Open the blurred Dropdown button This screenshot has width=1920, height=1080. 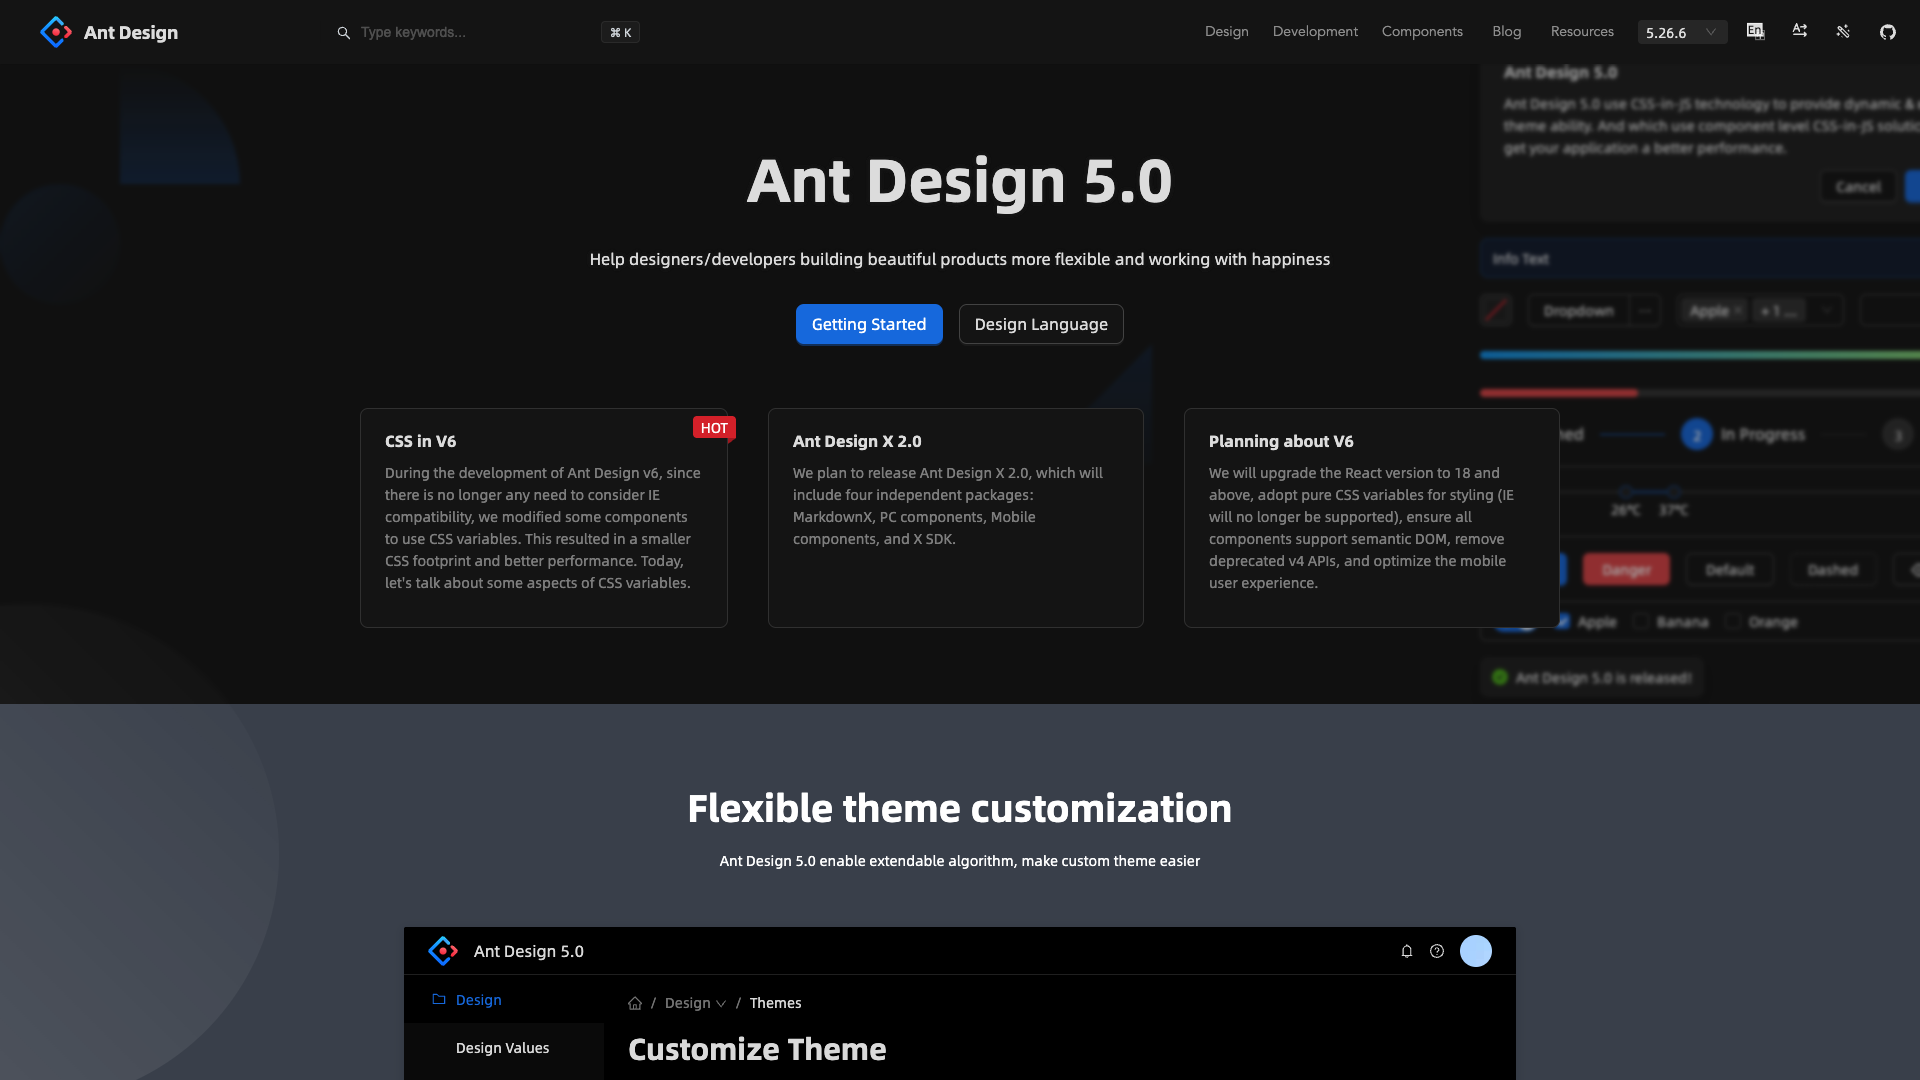point(1578,311)
